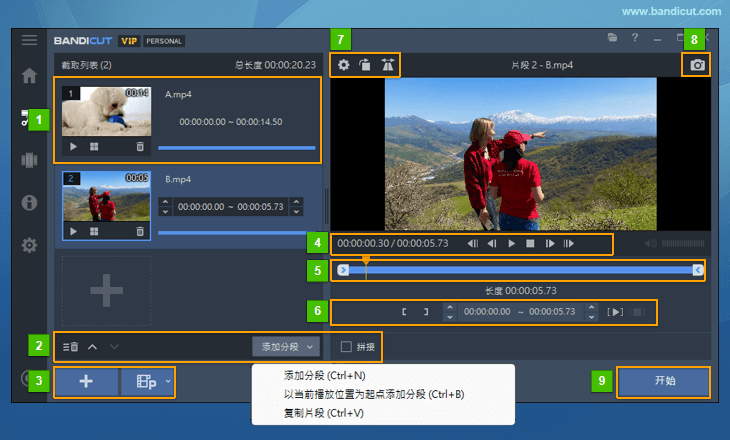Split the A.mp4 segment grid icon
The height and width of the screenshot is (440, 730).
coord(94,146)
